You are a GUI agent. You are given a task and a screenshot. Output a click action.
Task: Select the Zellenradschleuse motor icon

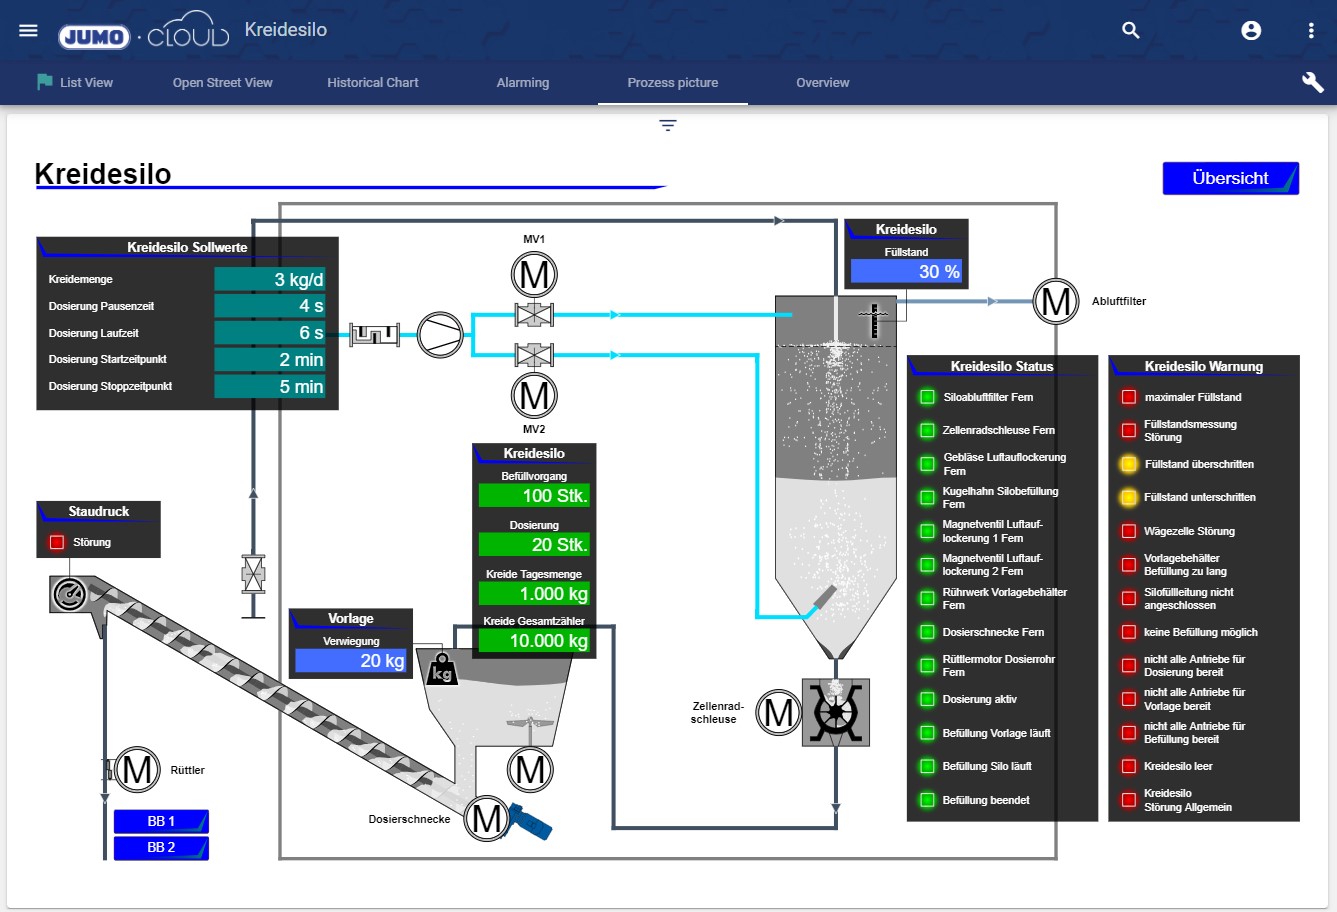778,712
